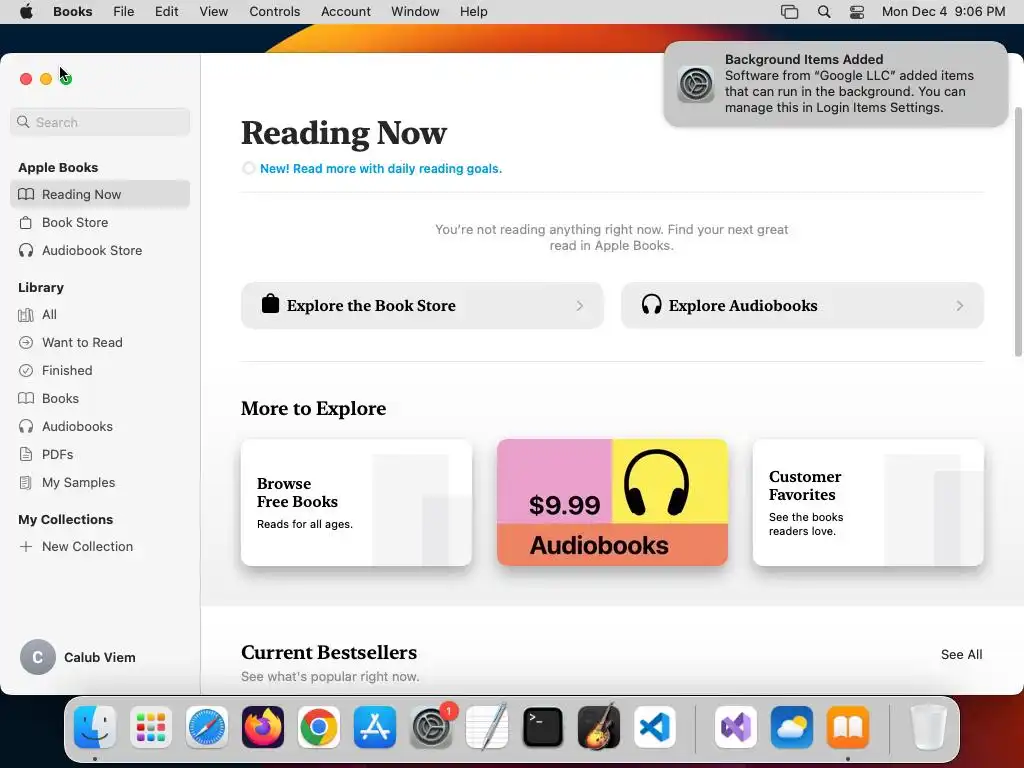Viewport: 1024px width, 768px height.
Task: Open System Settings dock icon with badge
Action: [x=431, y=727]
